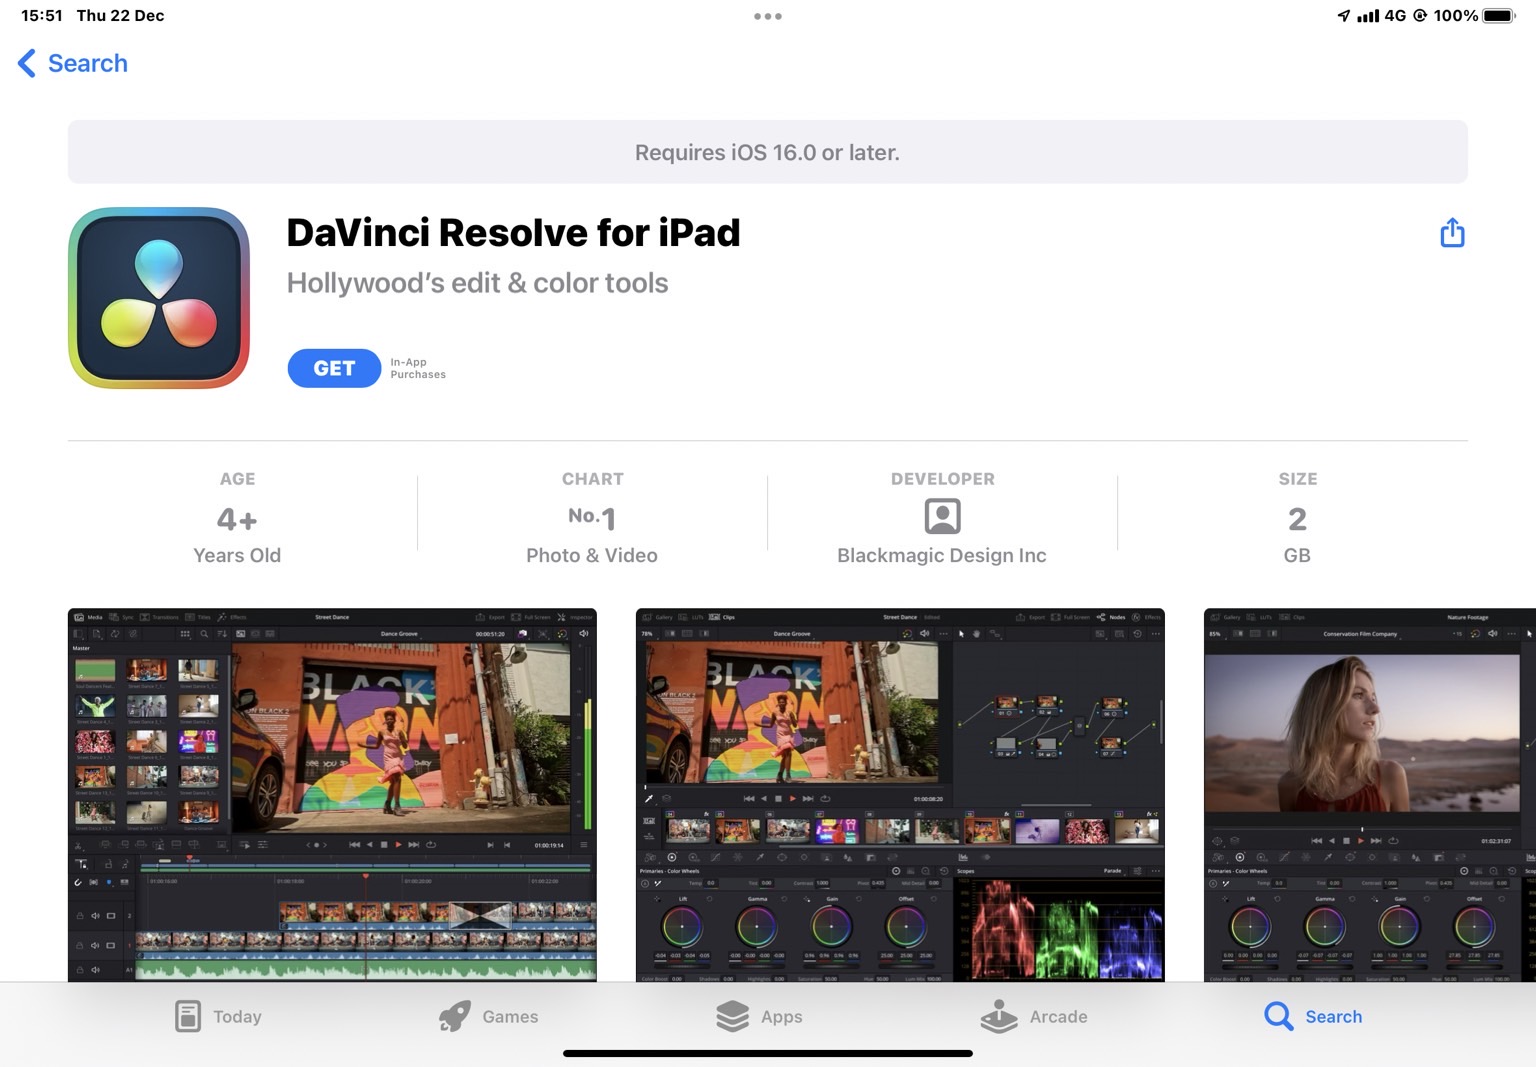Tap the Games rocket icon
This screenshot has height=1067, width=1536.
[454, 1016]
